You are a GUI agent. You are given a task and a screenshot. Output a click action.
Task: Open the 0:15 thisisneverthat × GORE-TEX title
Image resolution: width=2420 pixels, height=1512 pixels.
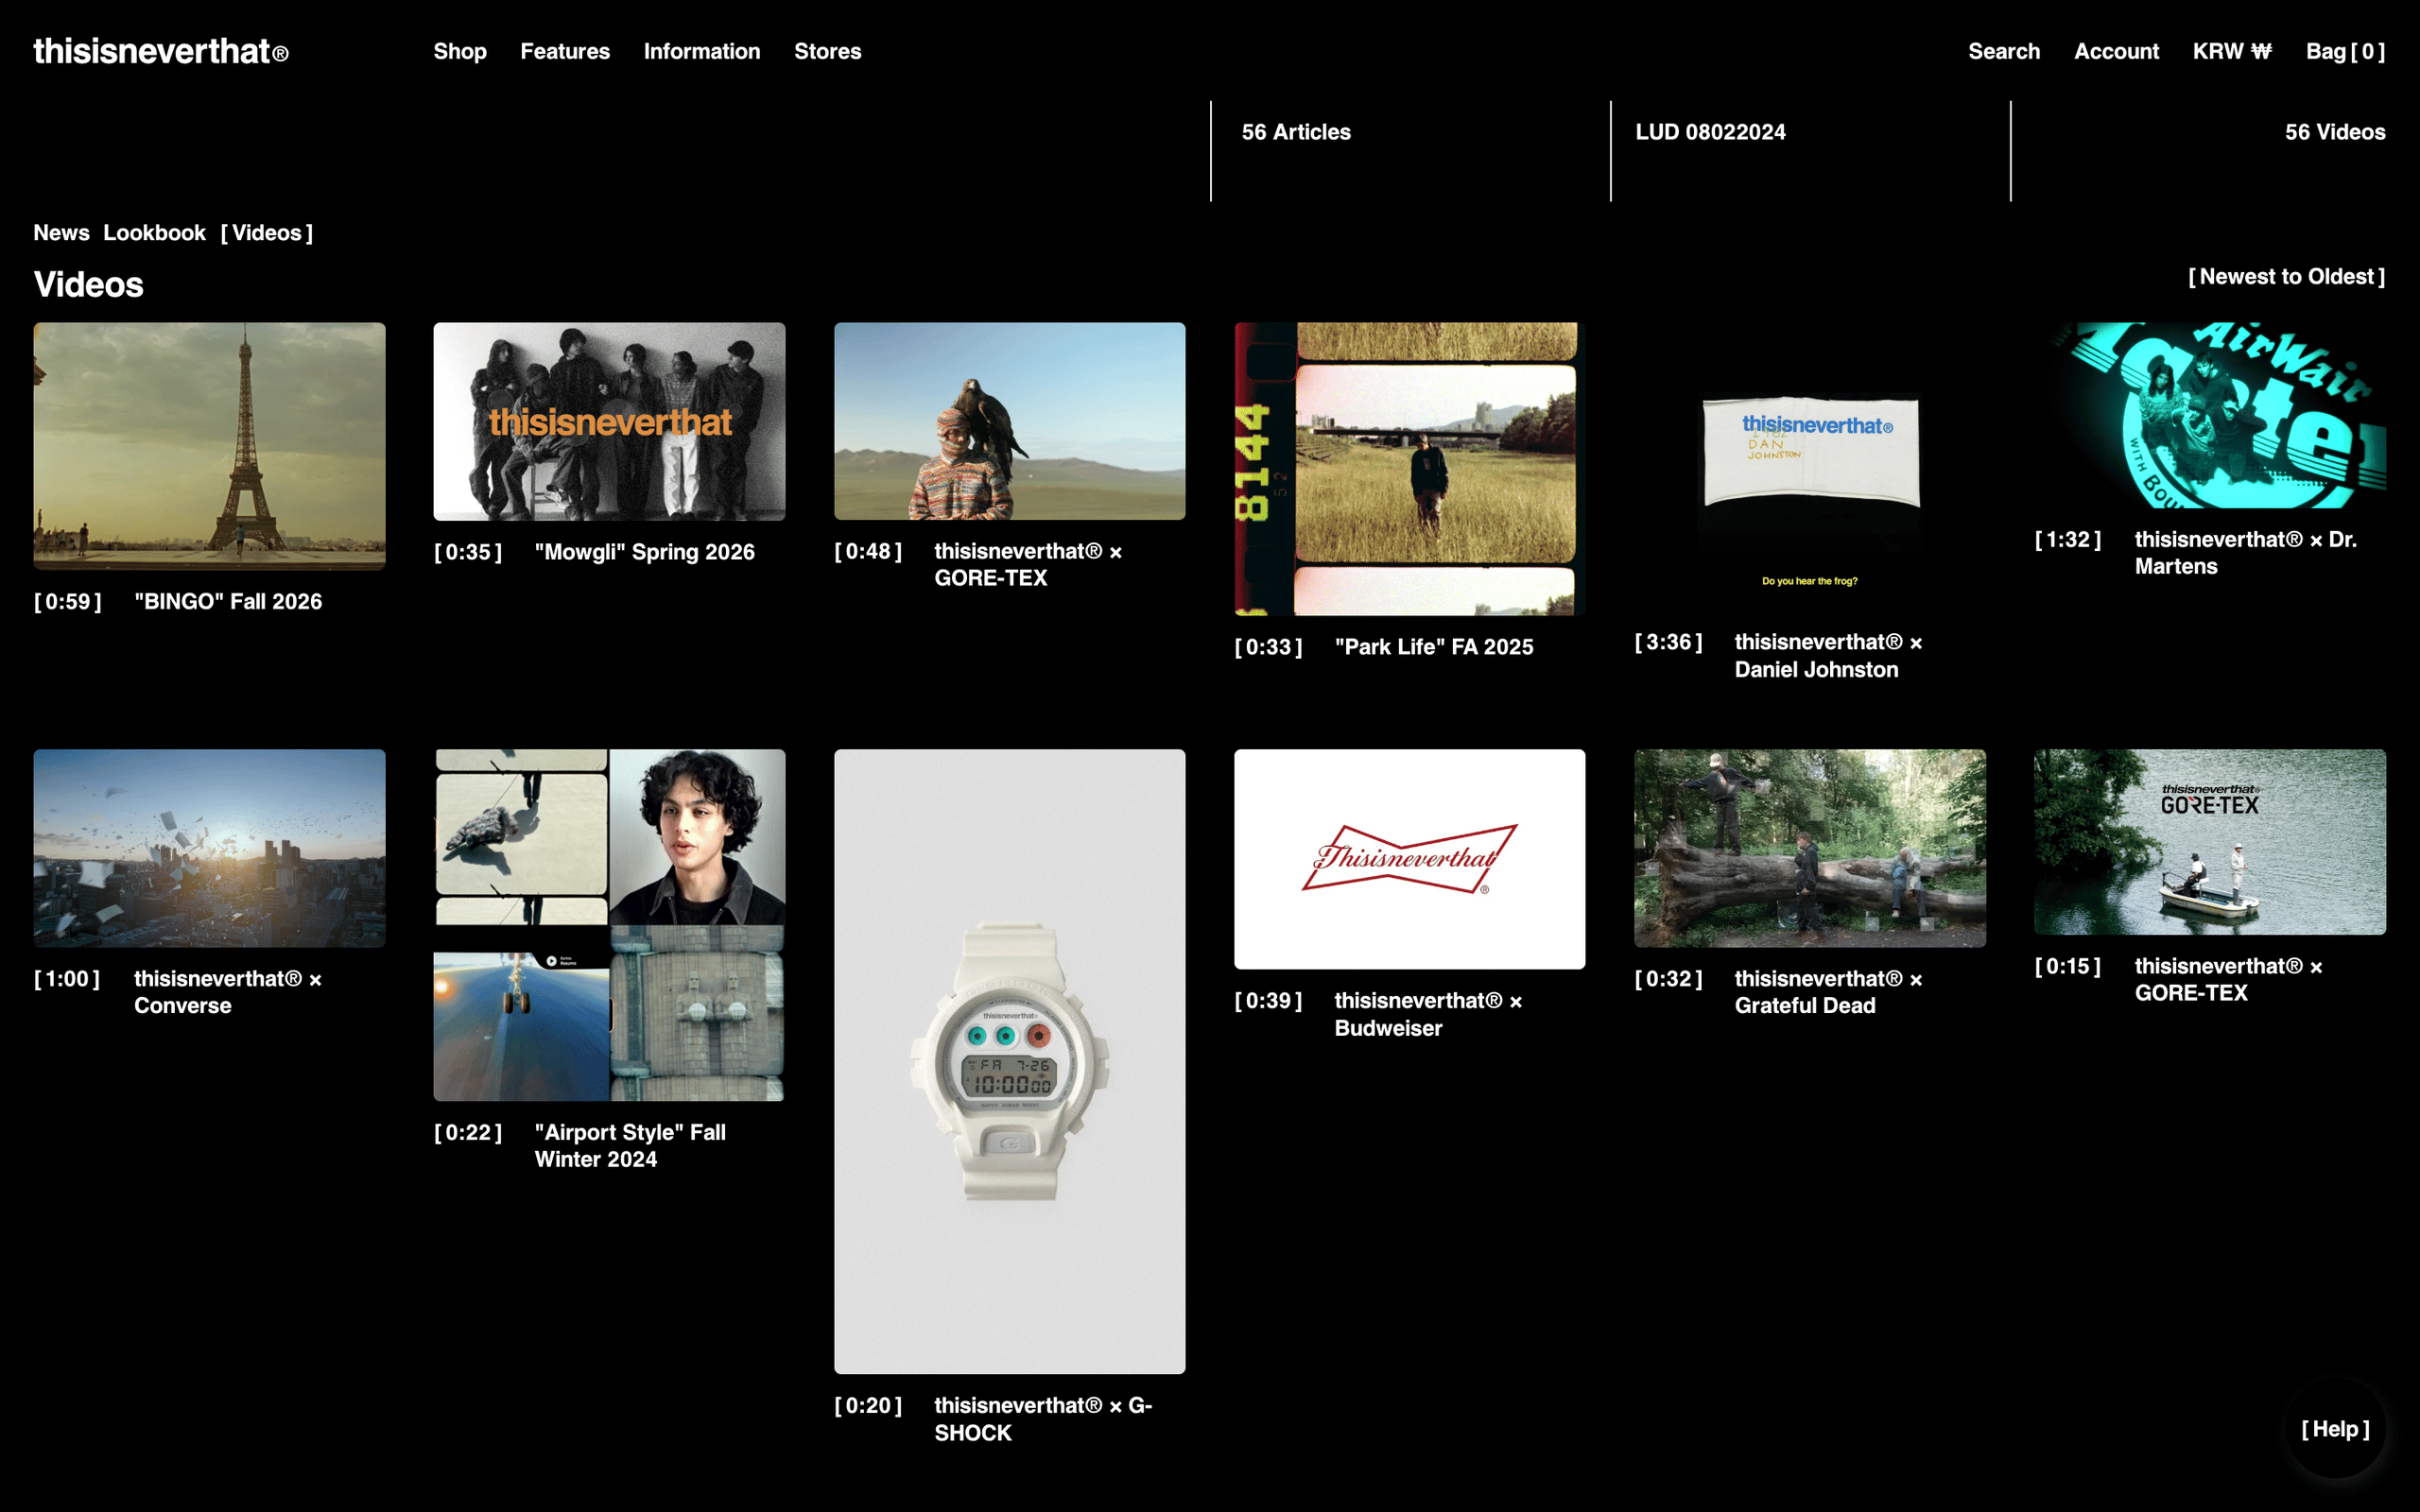2228,980
